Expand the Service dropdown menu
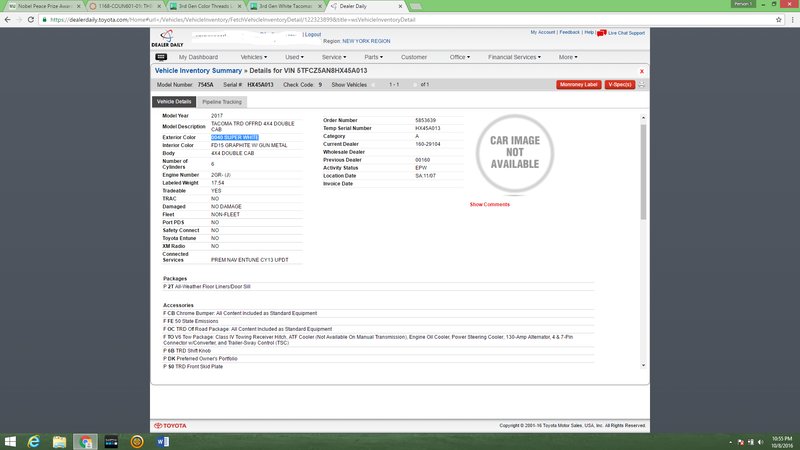Image resolution: width=800 pixels, height=450 pixels. [334, 57]
